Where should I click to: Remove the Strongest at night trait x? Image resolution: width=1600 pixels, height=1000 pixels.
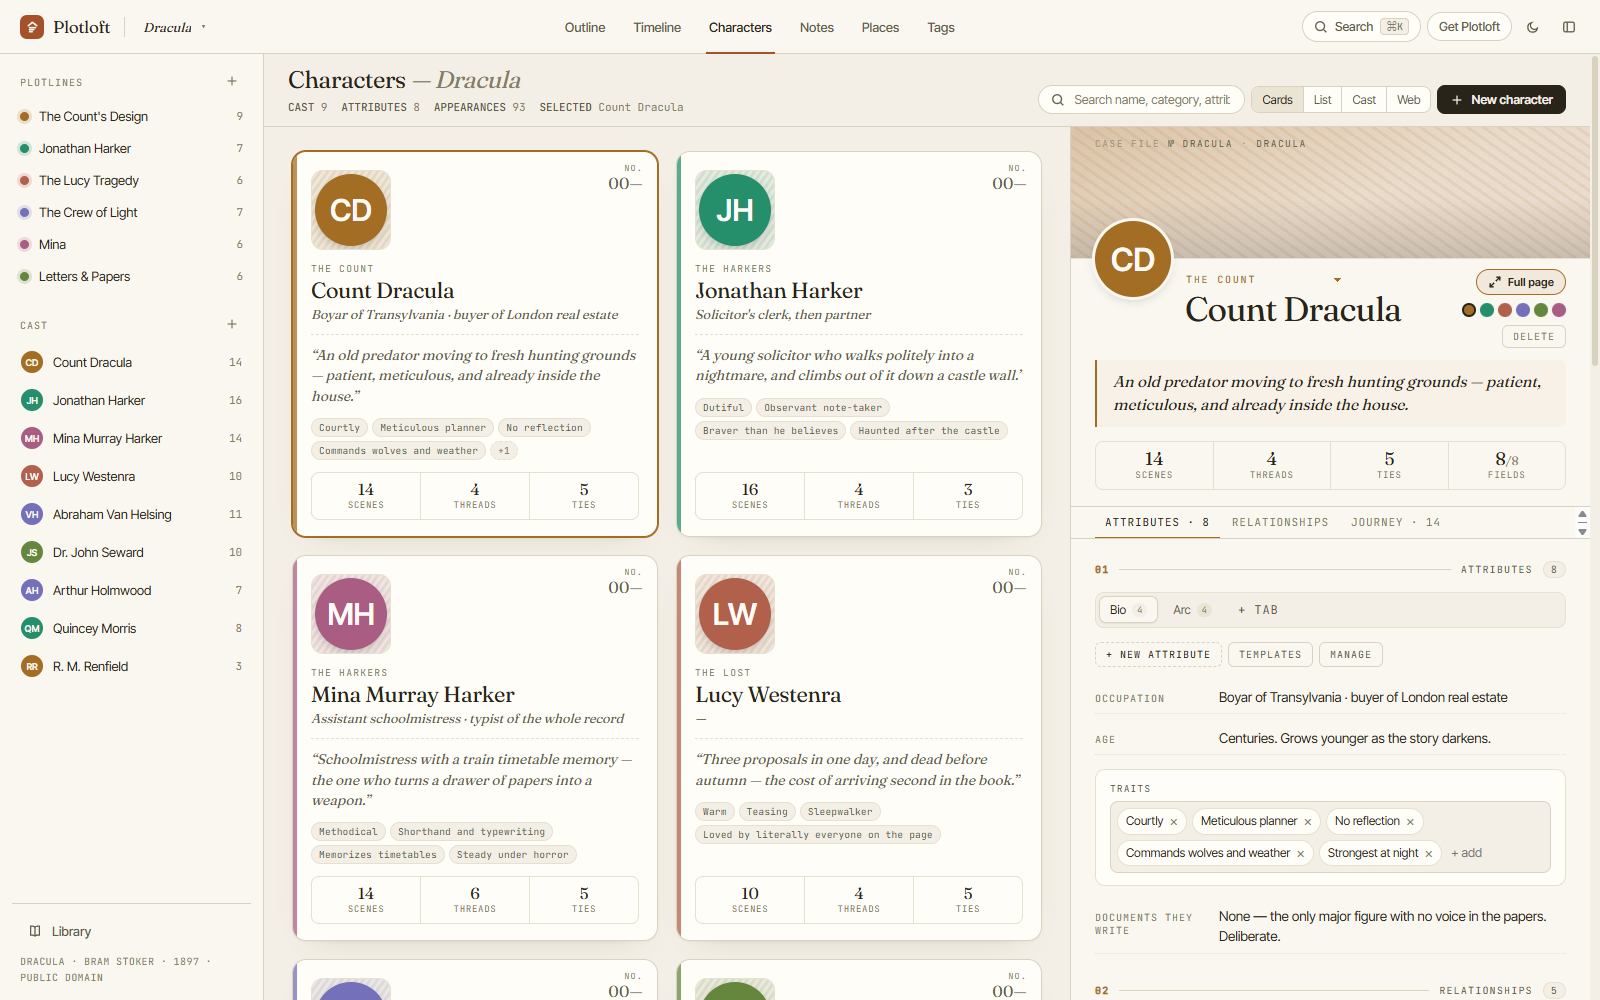pyautogui.click(x=1428, y=854)
